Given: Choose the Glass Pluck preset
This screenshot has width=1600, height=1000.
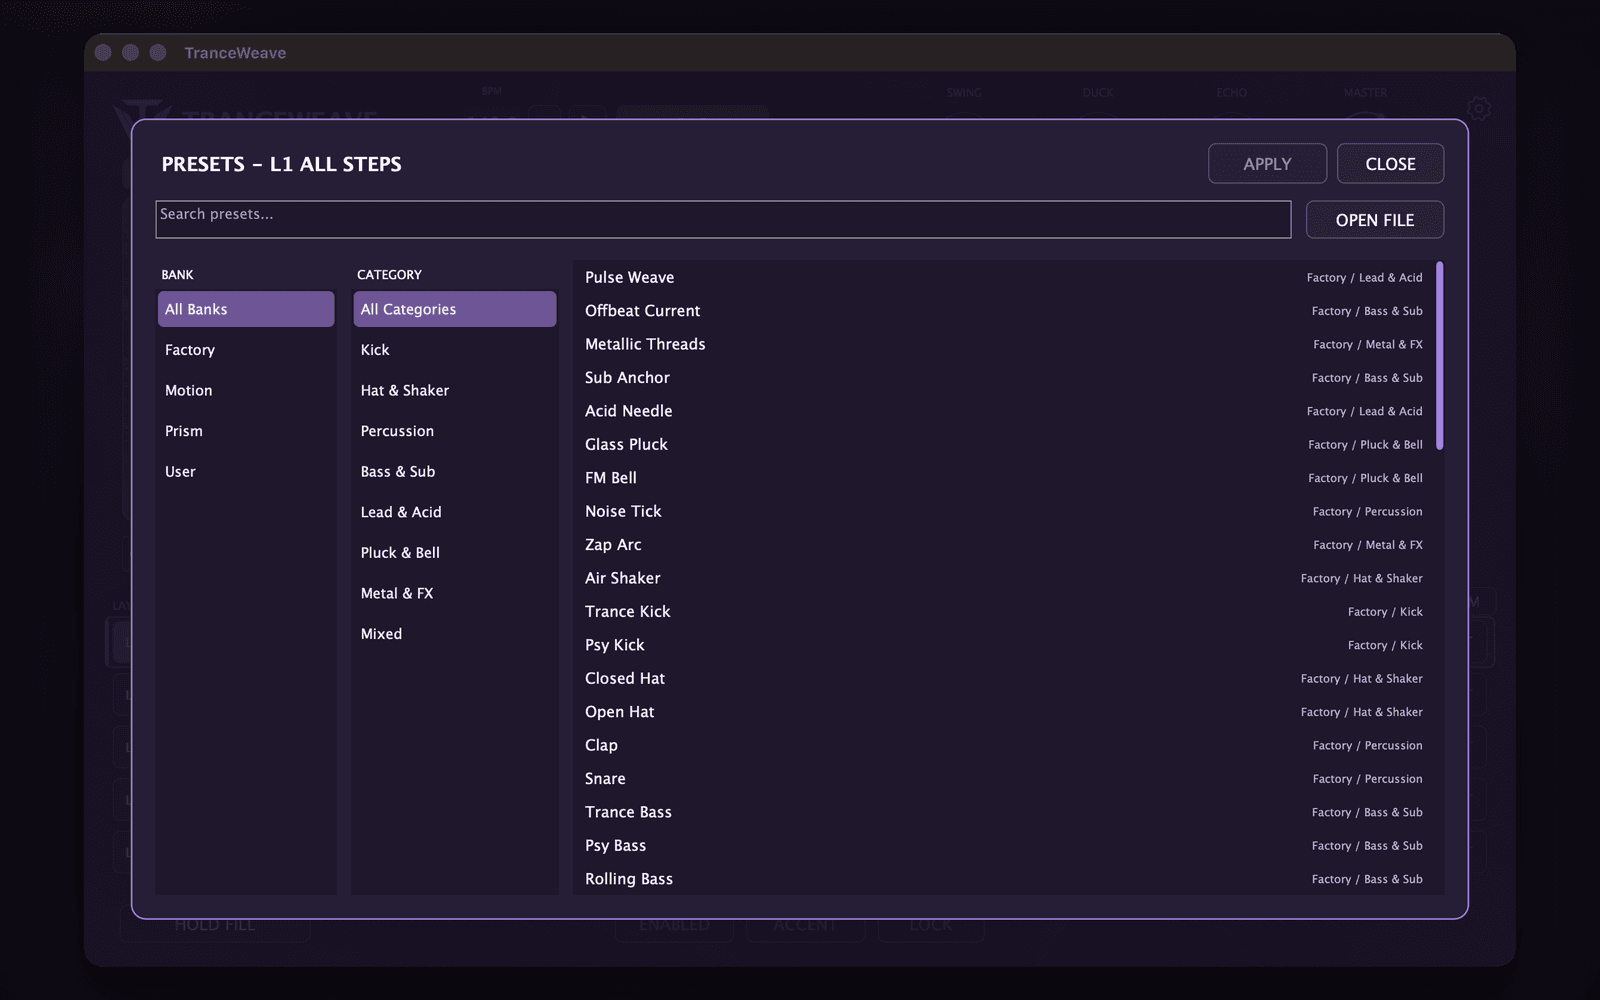Looking at the screenshot, I should point(1004,445).
